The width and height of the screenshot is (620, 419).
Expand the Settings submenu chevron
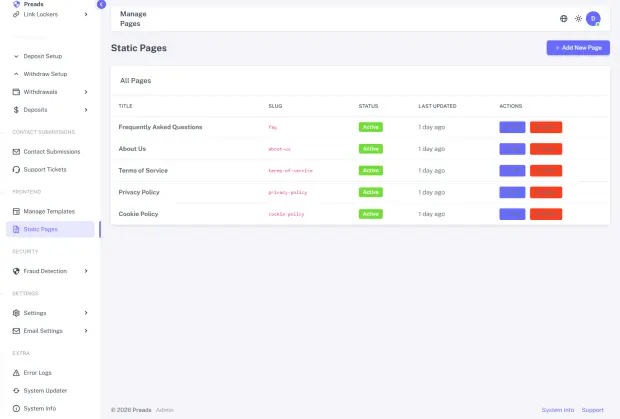coord(86,313)
